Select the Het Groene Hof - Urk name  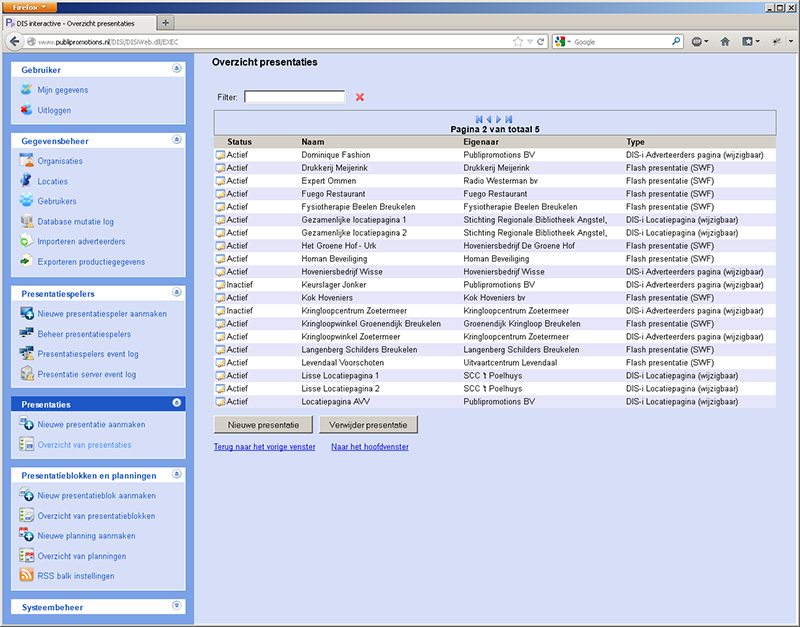pos(339,246)
